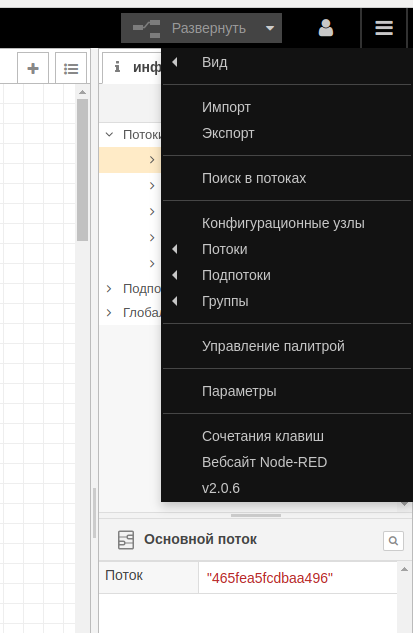The image size is (413, 633).
Task: Click the Развернуть deploy button
Action: click(190, 28)
